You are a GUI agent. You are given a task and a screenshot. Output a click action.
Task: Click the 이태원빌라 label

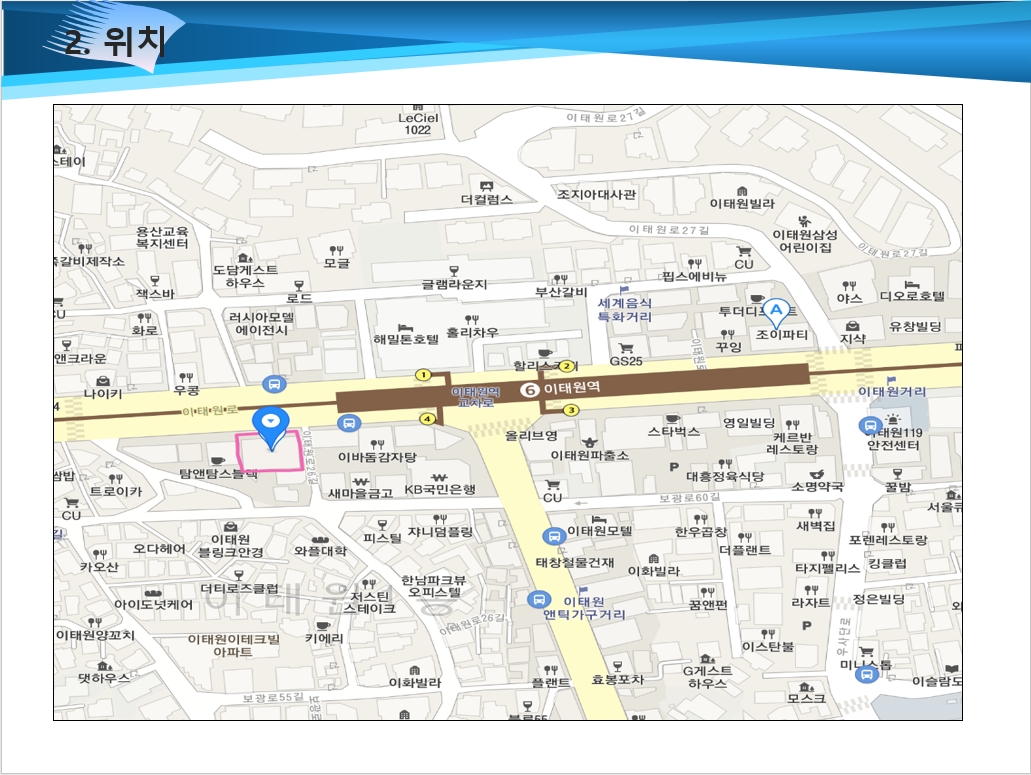tap(742, 204)
